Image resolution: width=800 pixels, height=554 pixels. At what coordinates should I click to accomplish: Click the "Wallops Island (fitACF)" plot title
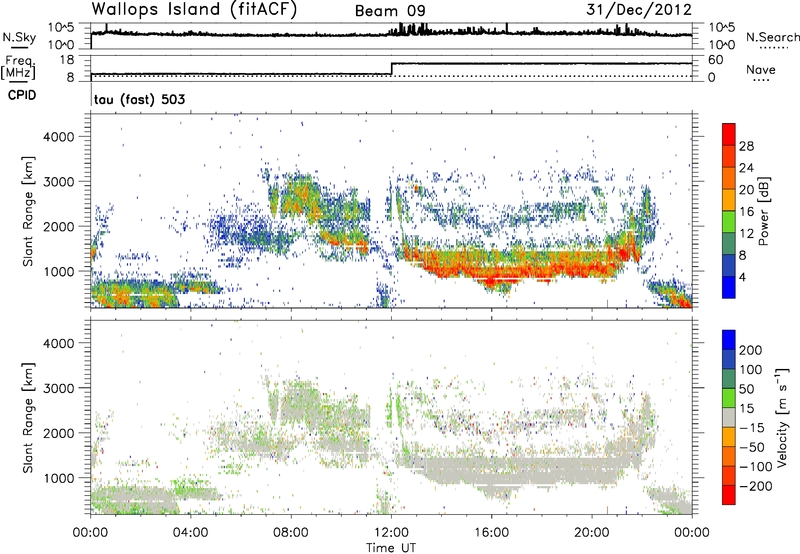point(194,9)
